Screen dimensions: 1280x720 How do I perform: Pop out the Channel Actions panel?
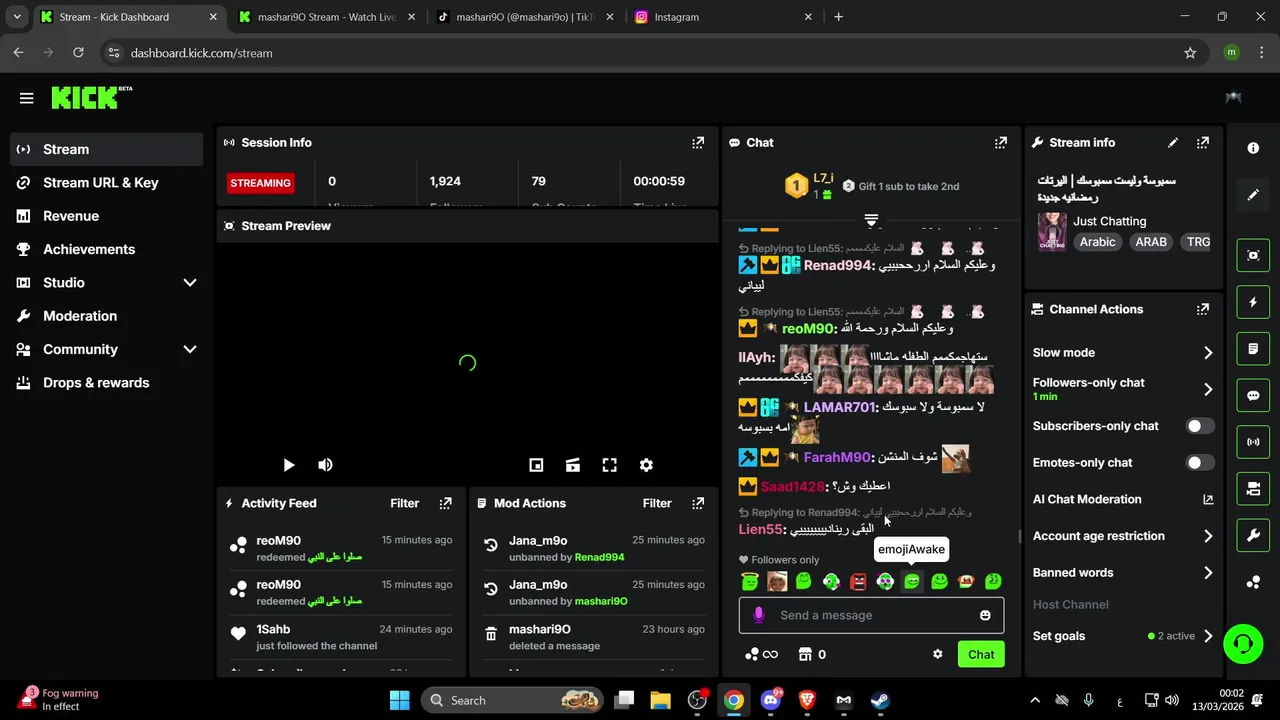coord(1203,310)
